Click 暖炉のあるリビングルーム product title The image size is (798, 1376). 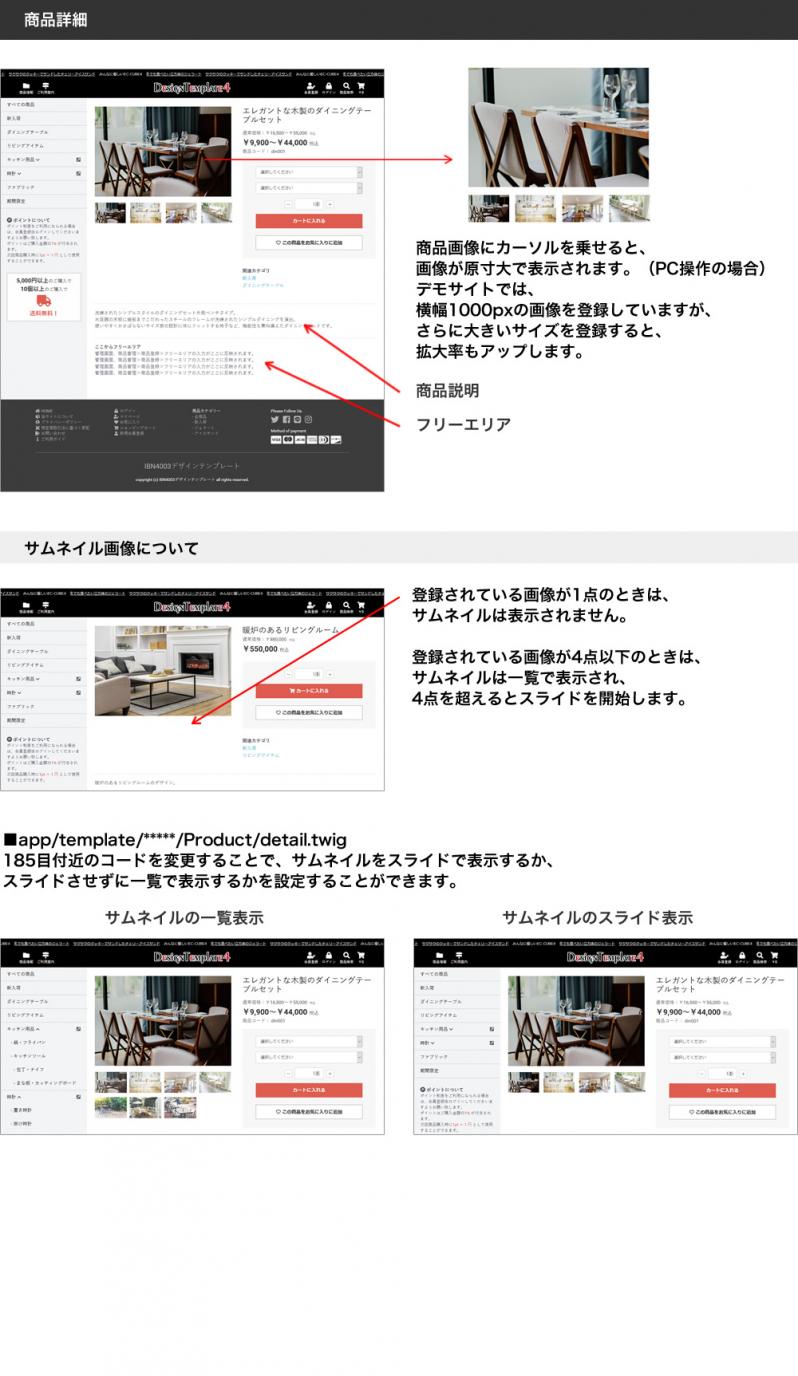[290, 631]
